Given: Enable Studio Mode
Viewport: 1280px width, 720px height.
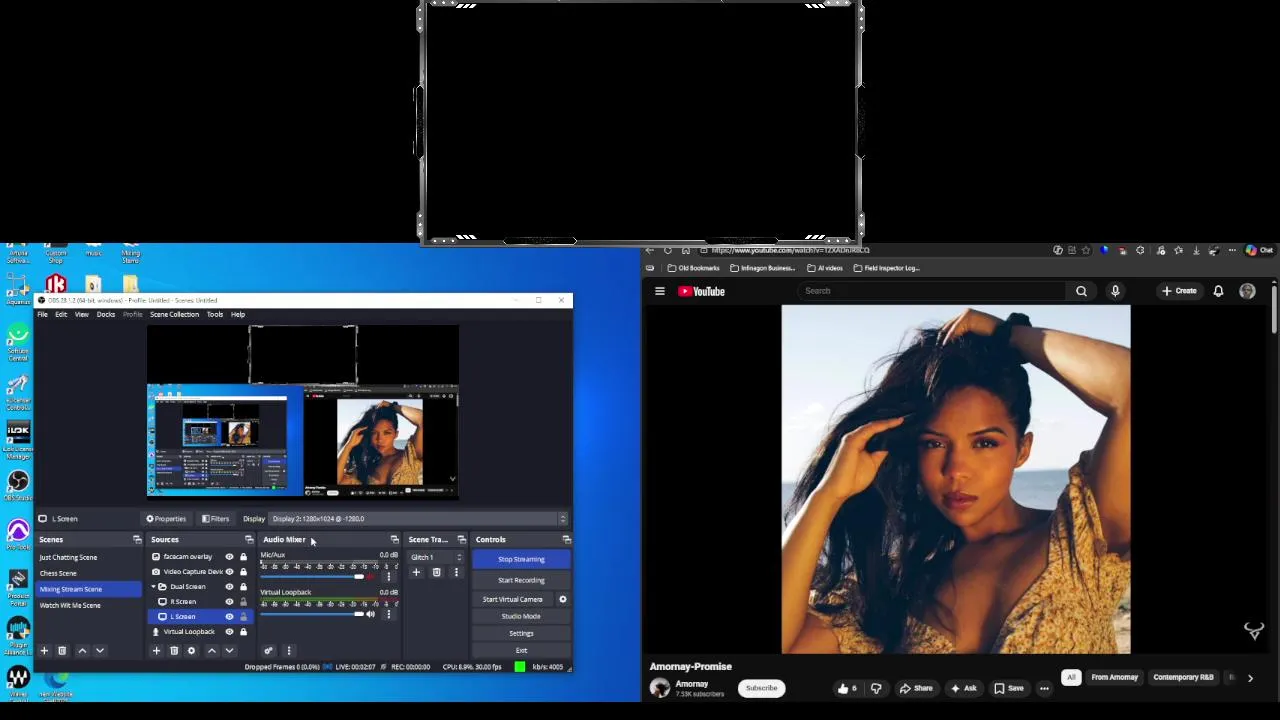Looking at the screenshot, I should point(521,616).
